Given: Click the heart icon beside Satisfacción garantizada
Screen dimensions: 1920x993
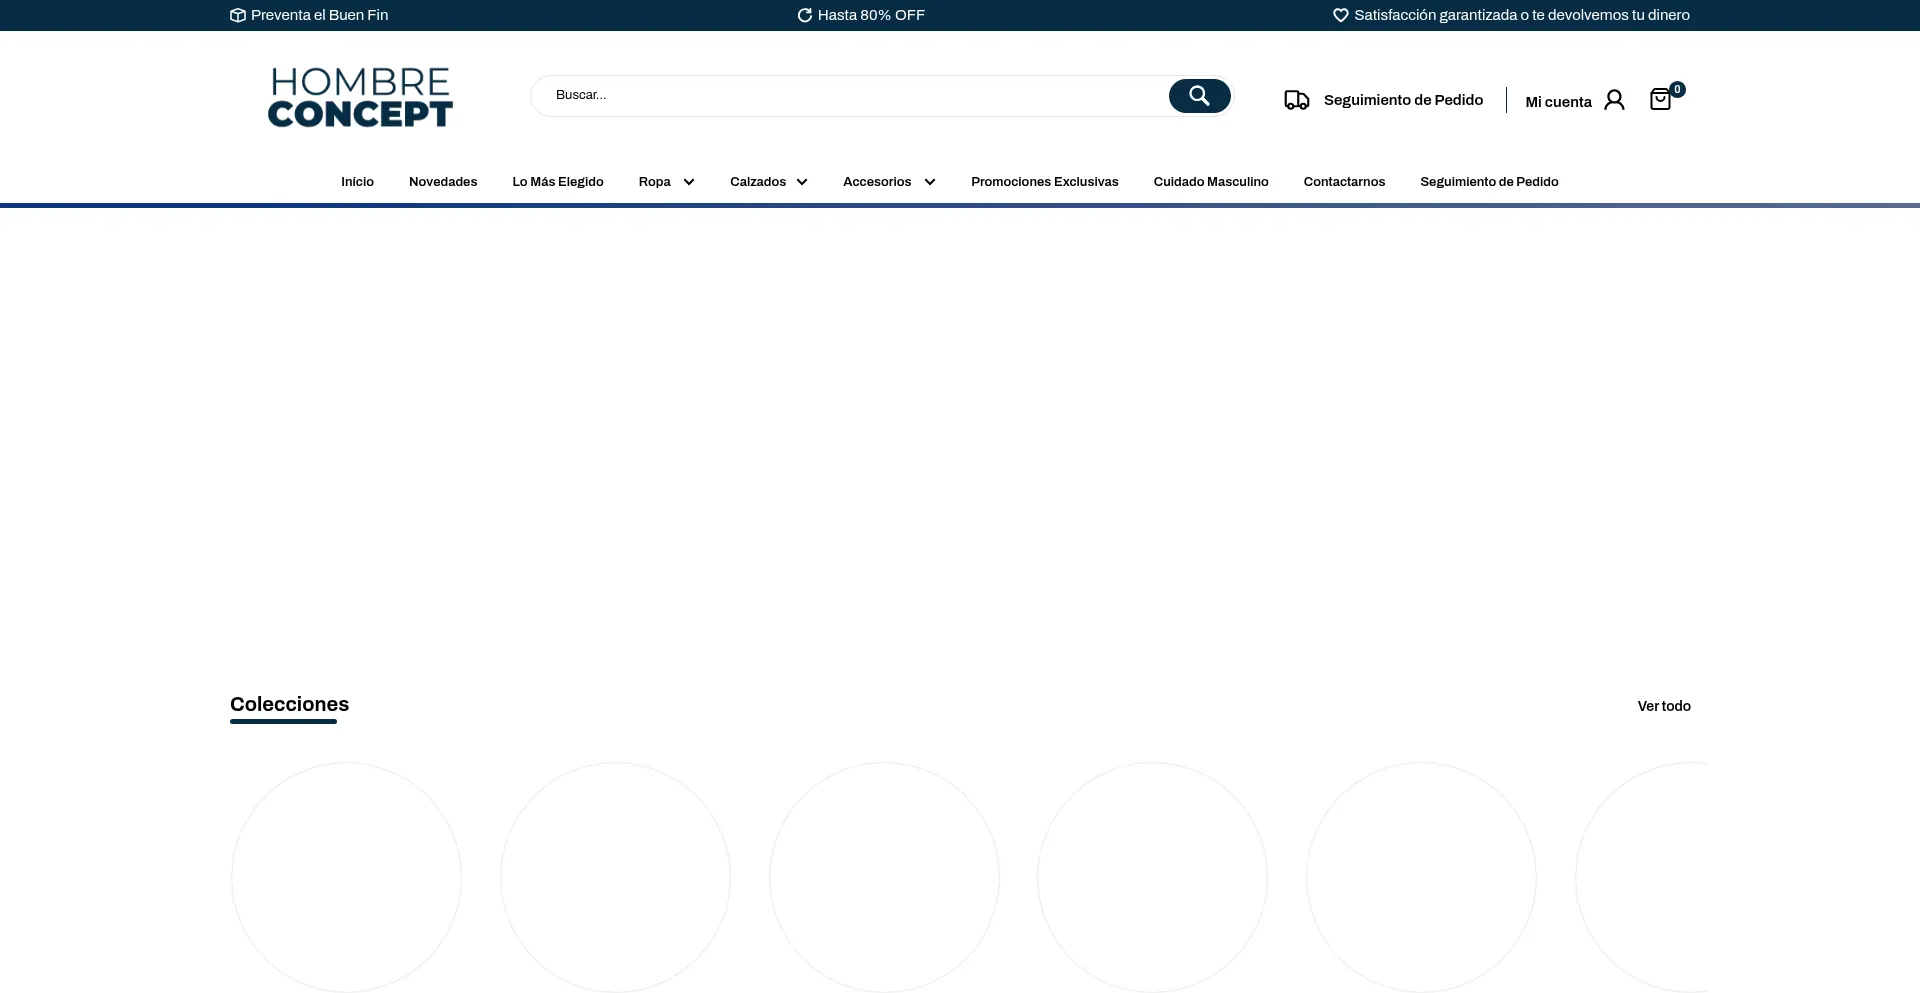Looking at the screenshot, I should (x=1341, y=15).
